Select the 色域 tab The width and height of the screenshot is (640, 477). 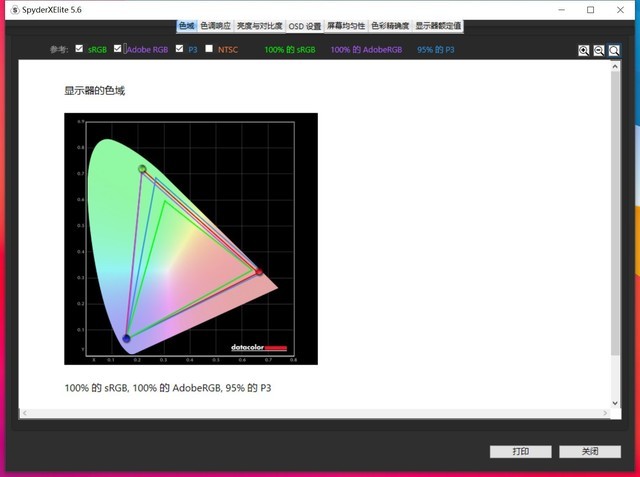tap(187, 26)
